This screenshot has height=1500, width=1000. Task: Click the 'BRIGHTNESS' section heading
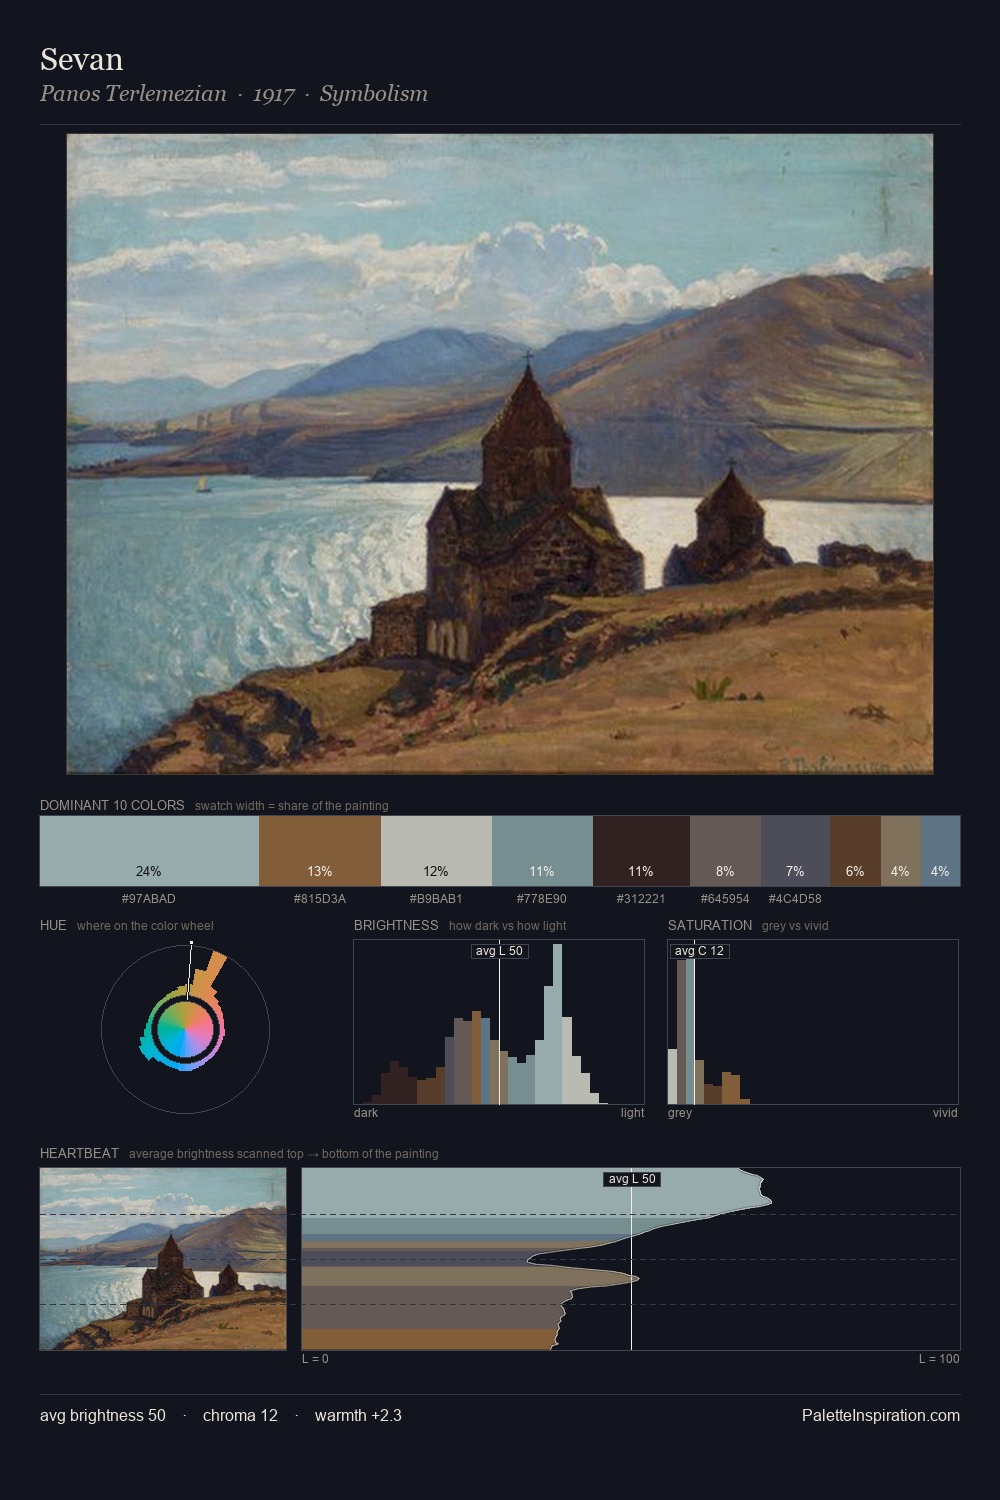[396, 925]
